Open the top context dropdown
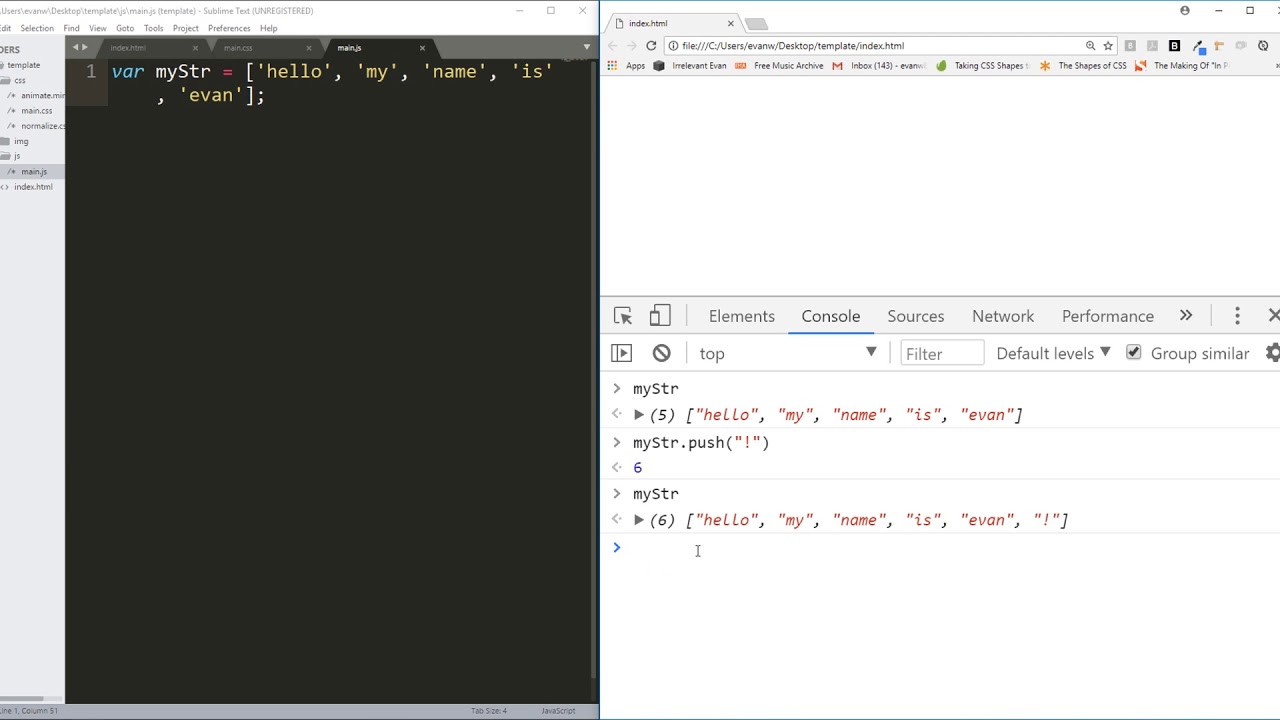 click(x=788, y=353)
